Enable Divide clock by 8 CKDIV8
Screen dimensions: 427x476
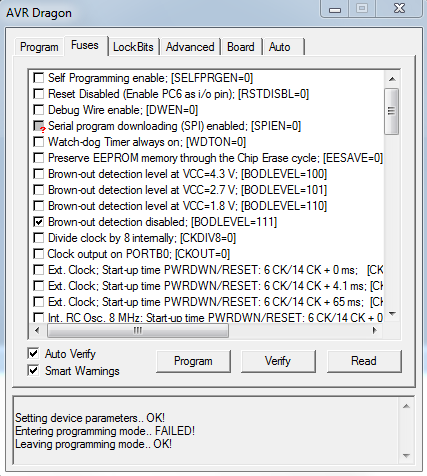(39, 238)
